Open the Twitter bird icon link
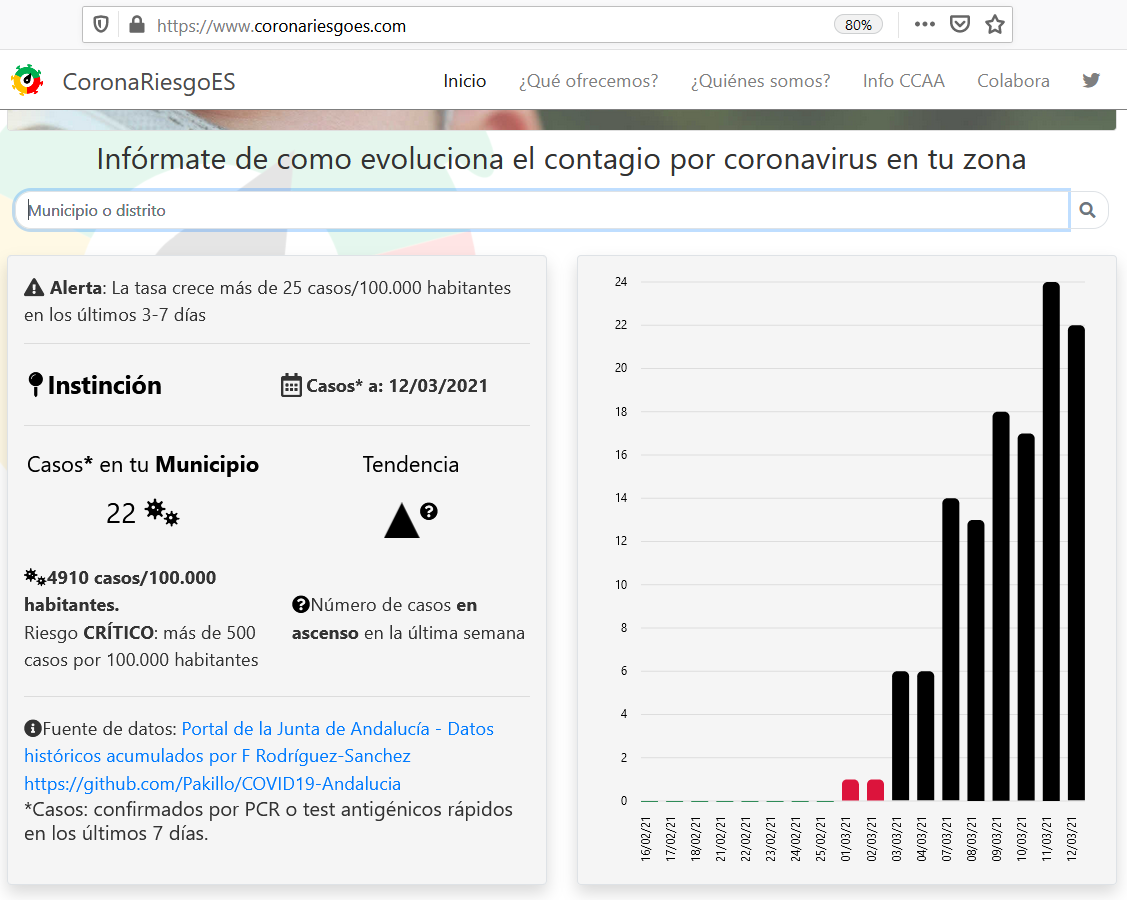Viewport: 1127px width, 900px height. [1091, 81]
